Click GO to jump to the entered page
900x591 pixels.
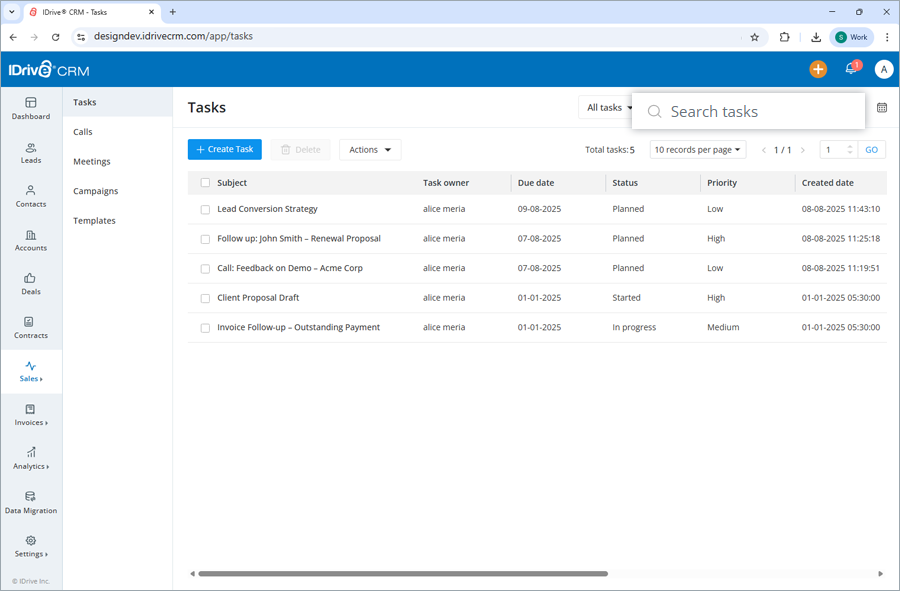870,149
